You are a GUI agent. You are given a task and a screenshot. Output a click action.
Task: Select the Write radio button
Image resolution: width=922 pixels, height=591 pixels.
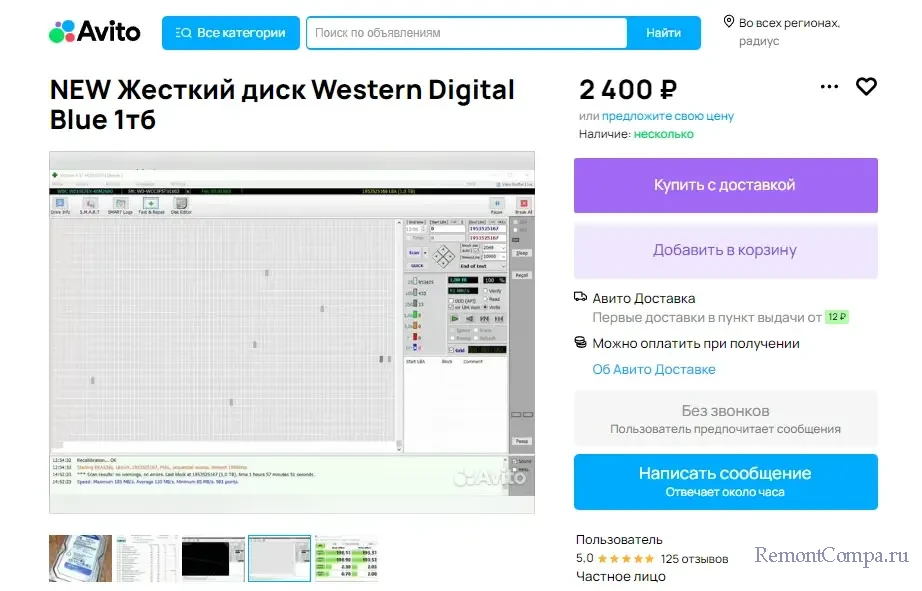click(x=484, y=307)
